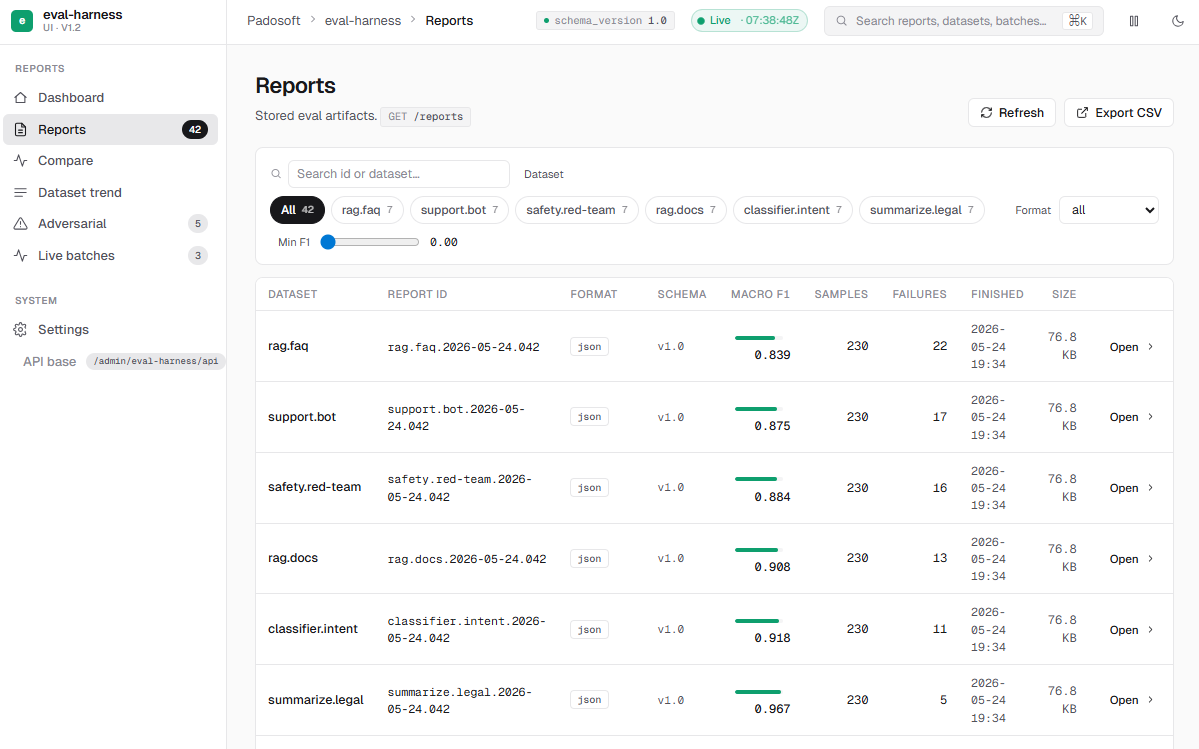
Task: Click the summarize.legal macro F1 progress bar
Action: [759, 692]
